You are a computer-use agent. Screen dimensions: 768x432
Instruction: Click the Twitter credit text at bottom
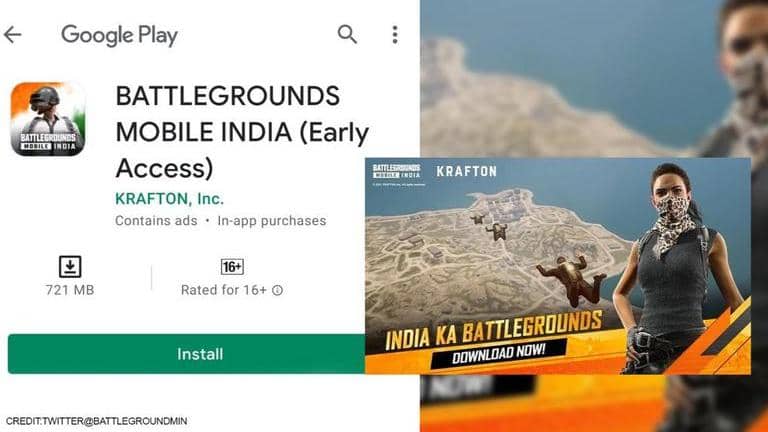point(96,421)
